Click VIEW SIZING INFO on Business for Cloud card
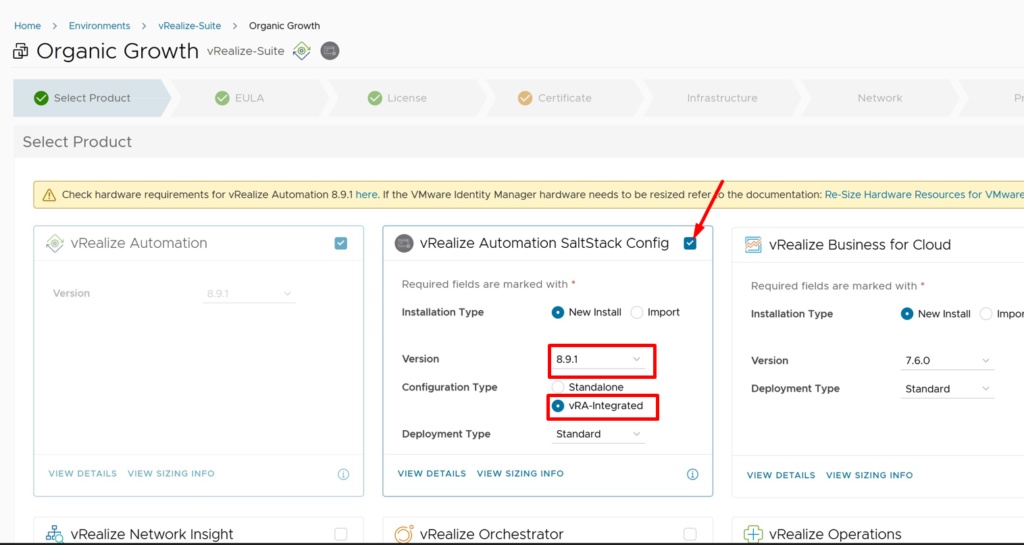This screenshot has width=1024, height=545. (869, 475)
